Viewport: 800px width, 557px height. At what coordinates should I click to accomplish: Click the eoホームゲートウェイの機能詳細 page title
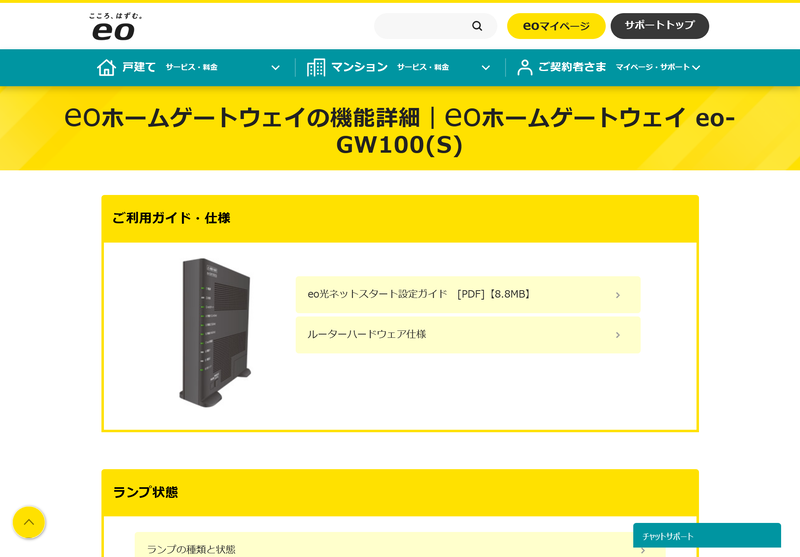(399, 131)
